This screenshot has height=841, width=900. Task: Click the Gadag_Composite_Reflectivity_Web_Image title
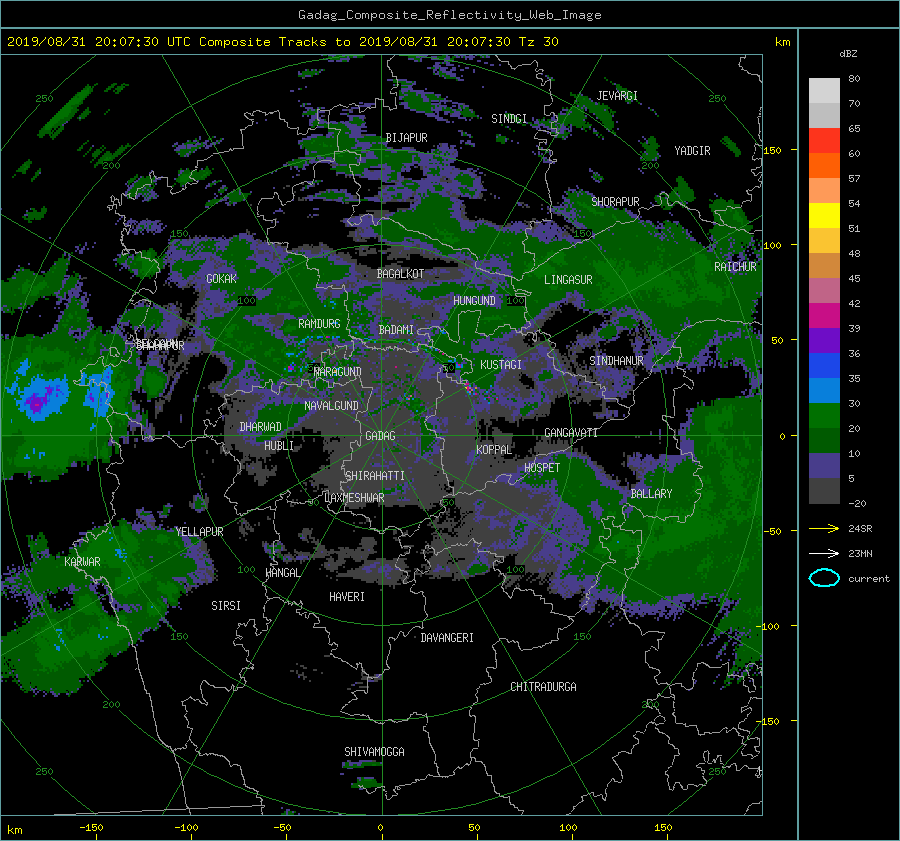coord(449,15)
